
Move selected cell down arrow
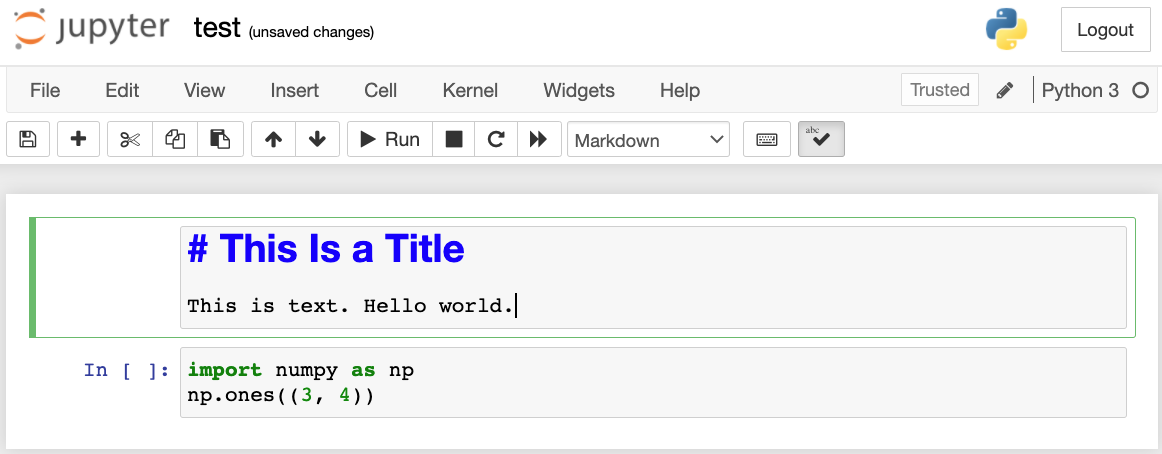(317, 140)
